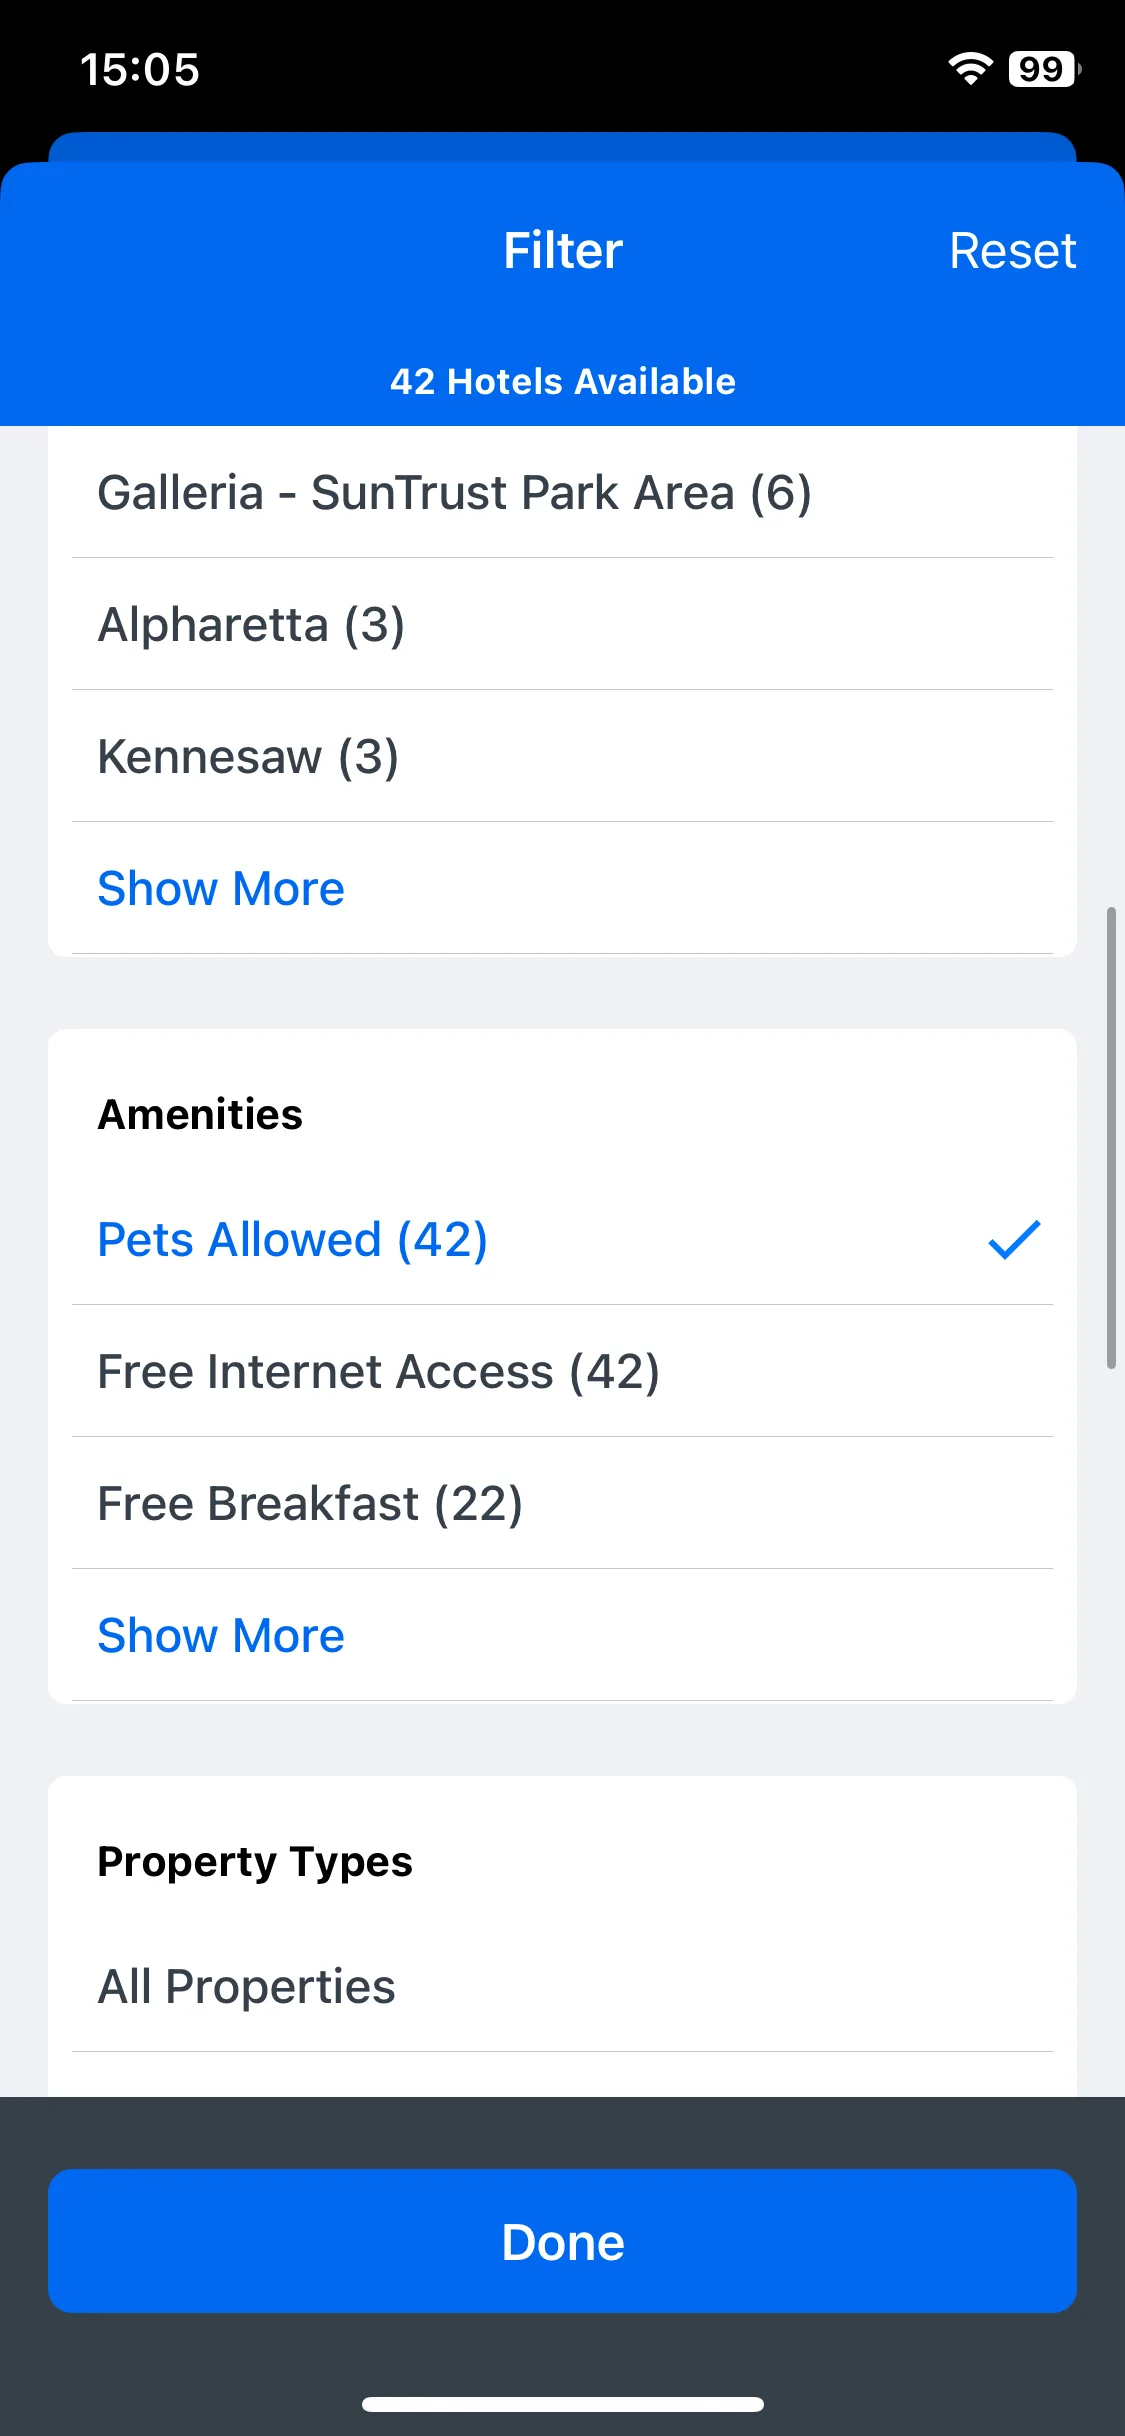The image size is (1125, 2436).
Task: Tap the 42 Hotels Available label
Action: pyautogui.click(x=562, y=381)
